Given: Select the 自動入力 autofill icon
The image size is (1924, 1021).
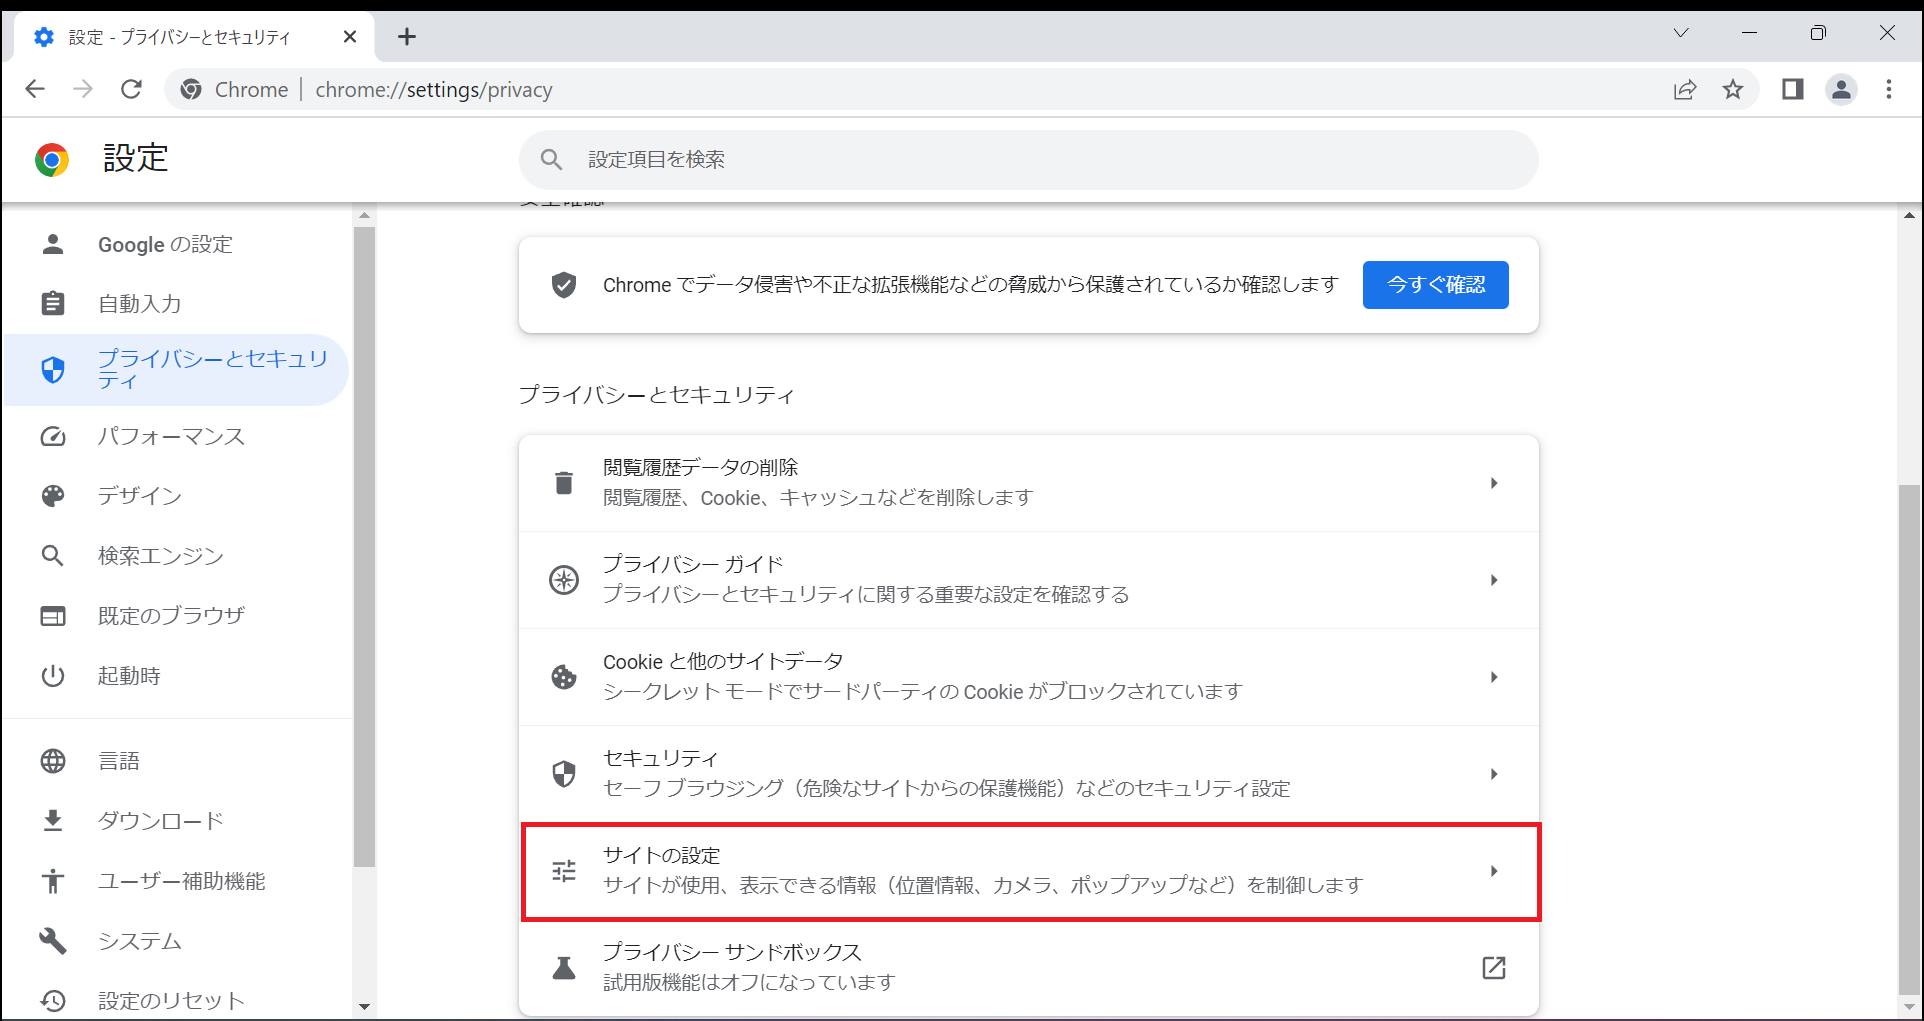Looking at the screenshot, I should (52, 303).
